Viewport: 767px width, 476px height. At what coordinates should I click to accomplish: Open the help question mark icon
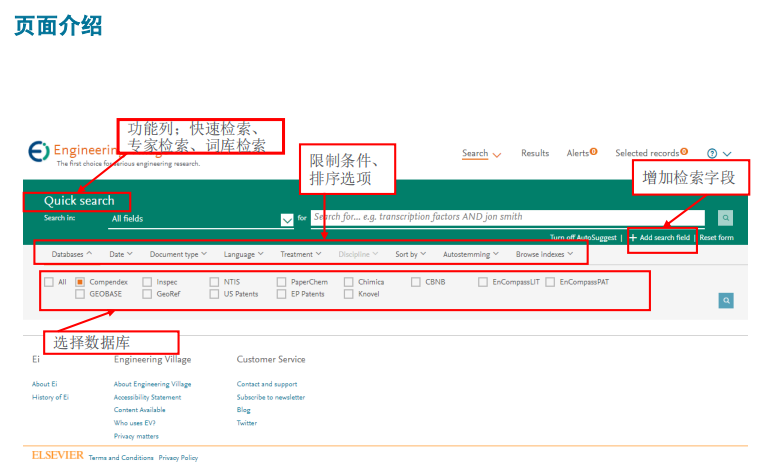pos(712,154)
